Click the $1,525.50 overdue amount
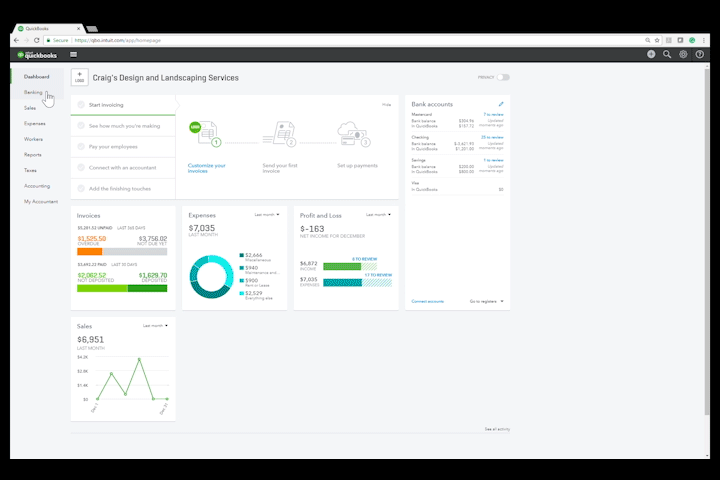The height and width of the screenshot is (480, 720). 92,238
